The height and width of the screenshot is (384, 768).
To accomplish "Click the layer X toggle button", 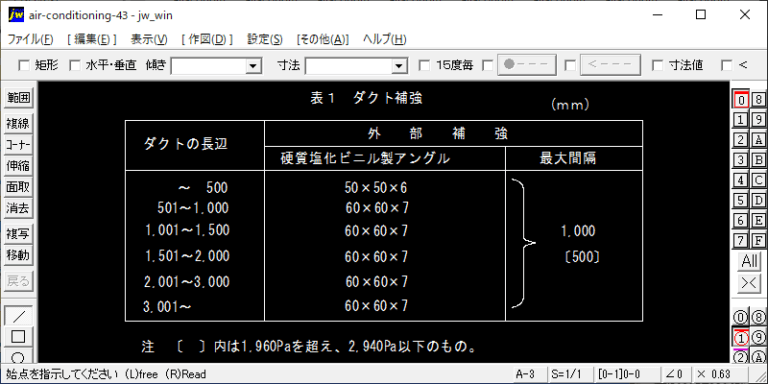I will point(749,283).
